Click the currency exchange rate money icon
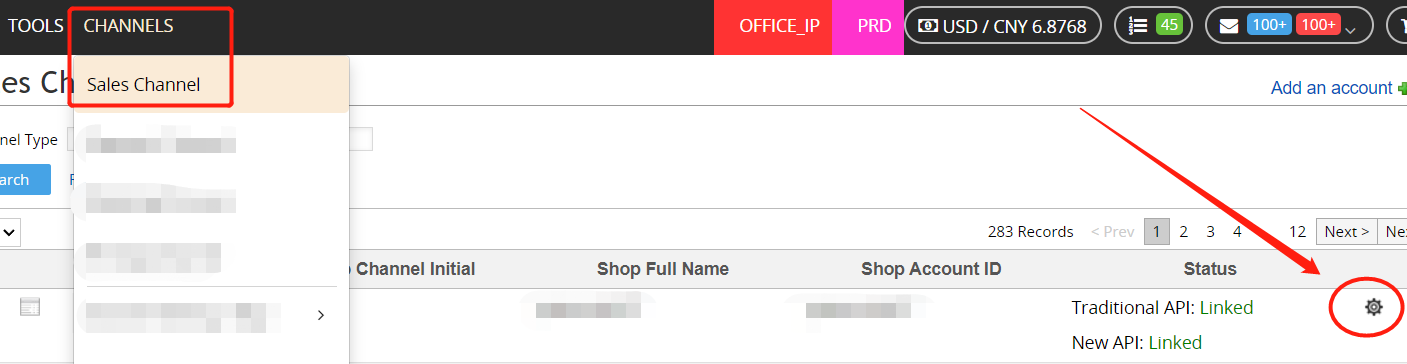The image size is (1407, 364). pos(927,26)
